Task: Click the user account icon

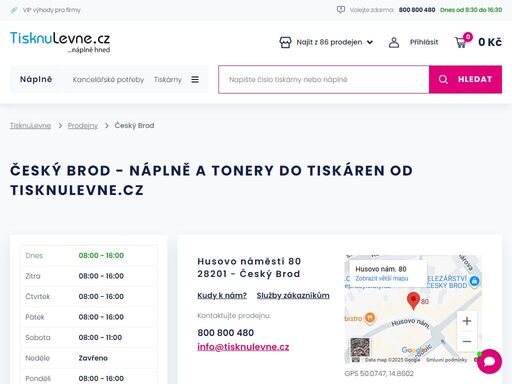Action: click(x=394, y=42)
